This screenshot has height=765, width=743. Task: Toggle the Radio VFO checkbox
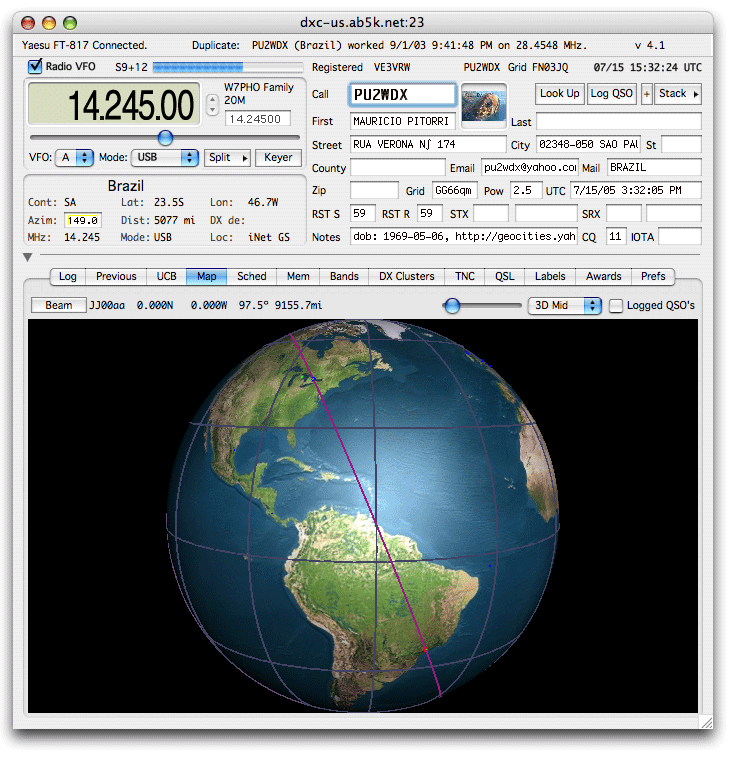[x=36, y=67]
